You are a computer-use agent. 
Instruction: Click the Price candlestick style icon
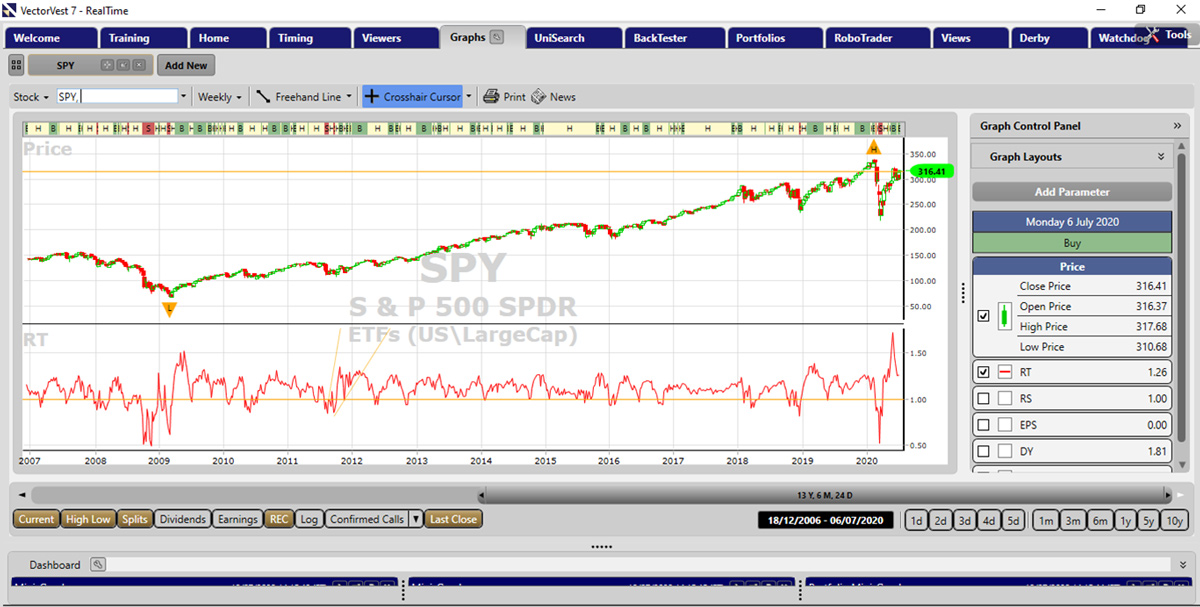(1005, 316)
